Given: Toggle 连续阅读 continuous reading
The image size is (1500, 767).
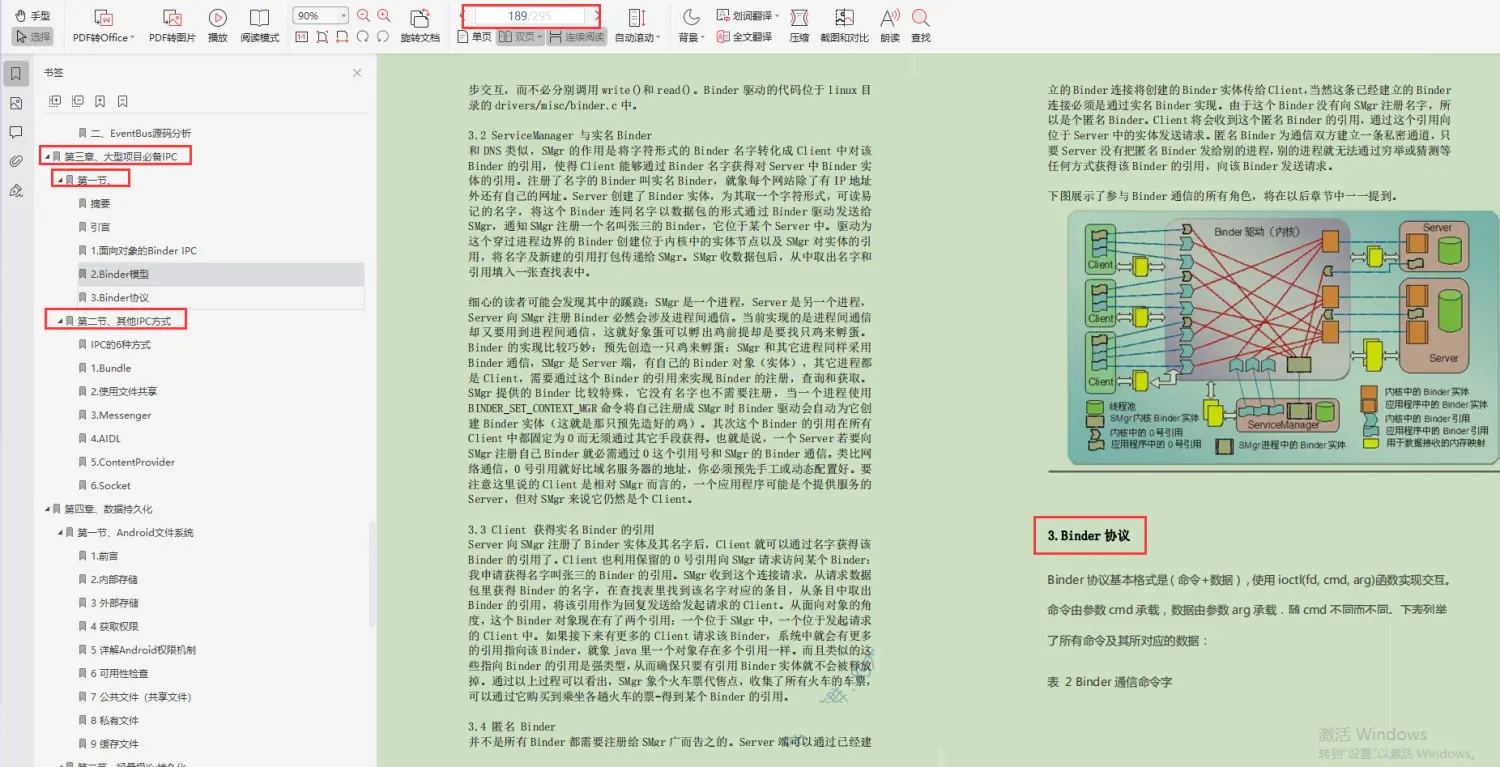Looking at the screenshot, I should pyautogui.click(x=577, y=37).
